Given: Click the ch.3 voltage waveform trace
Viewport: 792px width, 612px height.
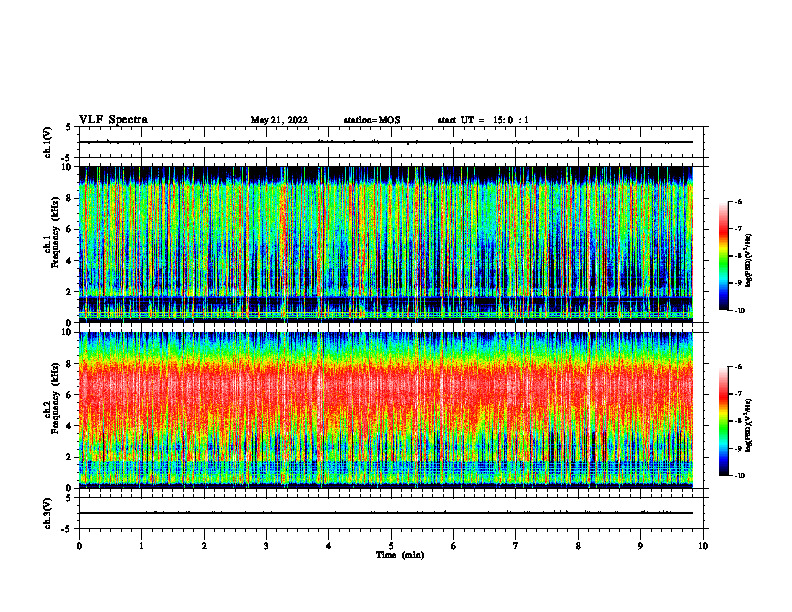Looking at the screenshot, I should (x=386, y=513).
